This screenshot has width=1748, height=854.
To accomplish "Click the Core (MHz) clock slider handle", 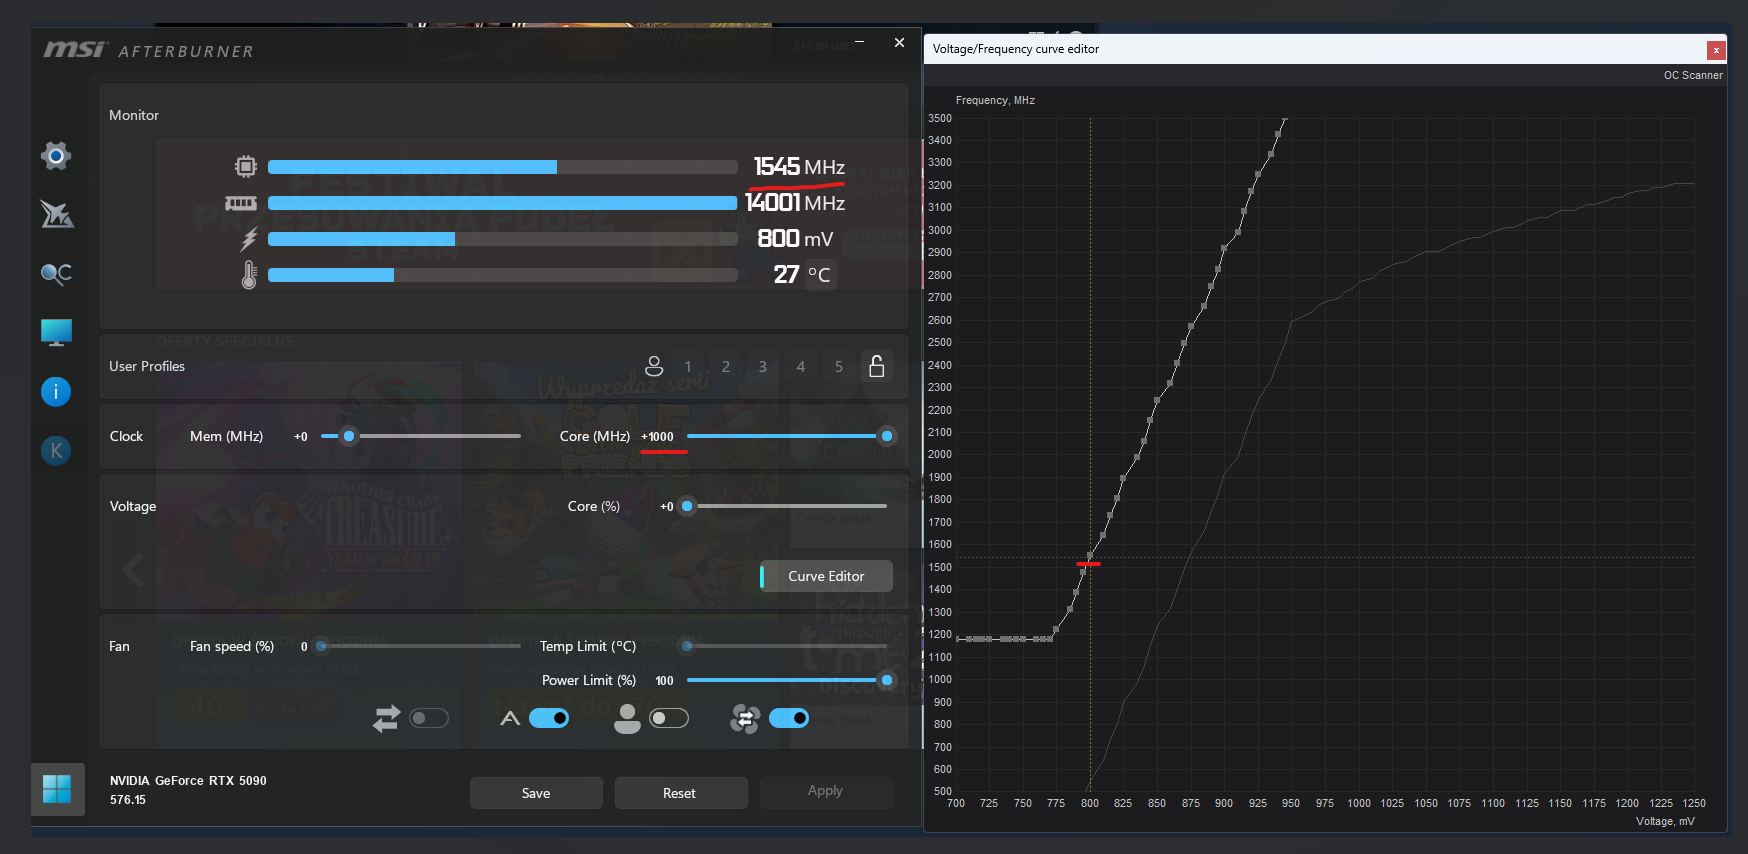I will pyautogui.click(x=887, y=436).
